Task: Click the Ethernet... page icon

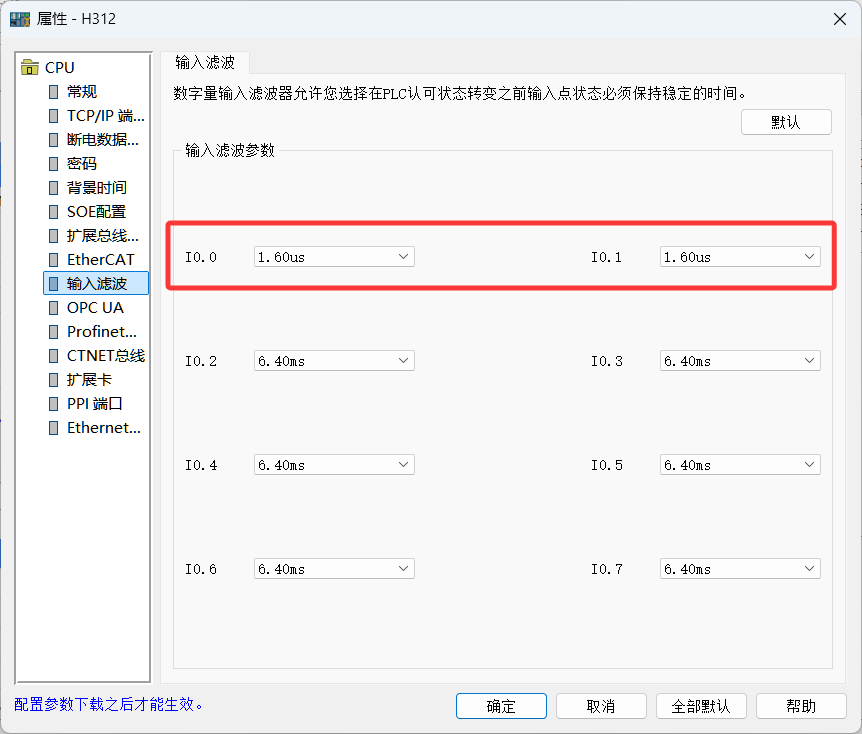Action: (53, 428)
